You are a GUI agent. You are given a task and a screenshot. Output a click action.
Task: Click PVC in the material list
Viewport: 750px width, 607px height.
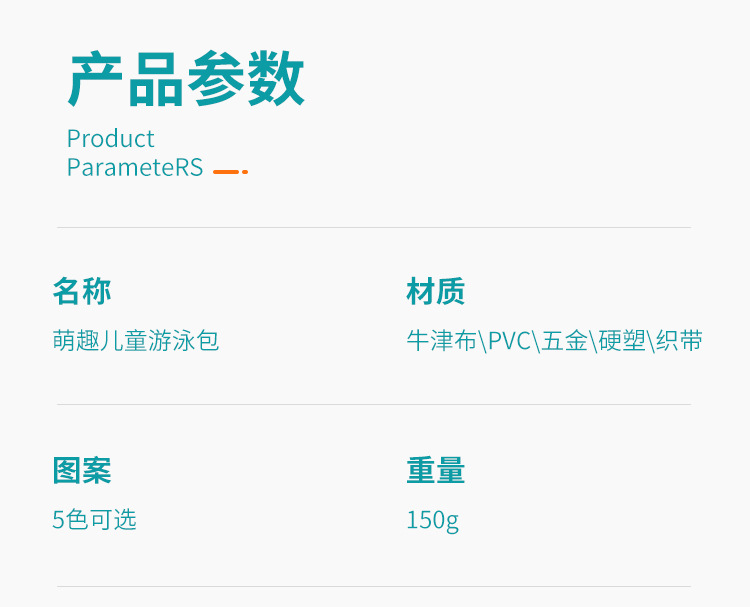[x=509, y=341]
